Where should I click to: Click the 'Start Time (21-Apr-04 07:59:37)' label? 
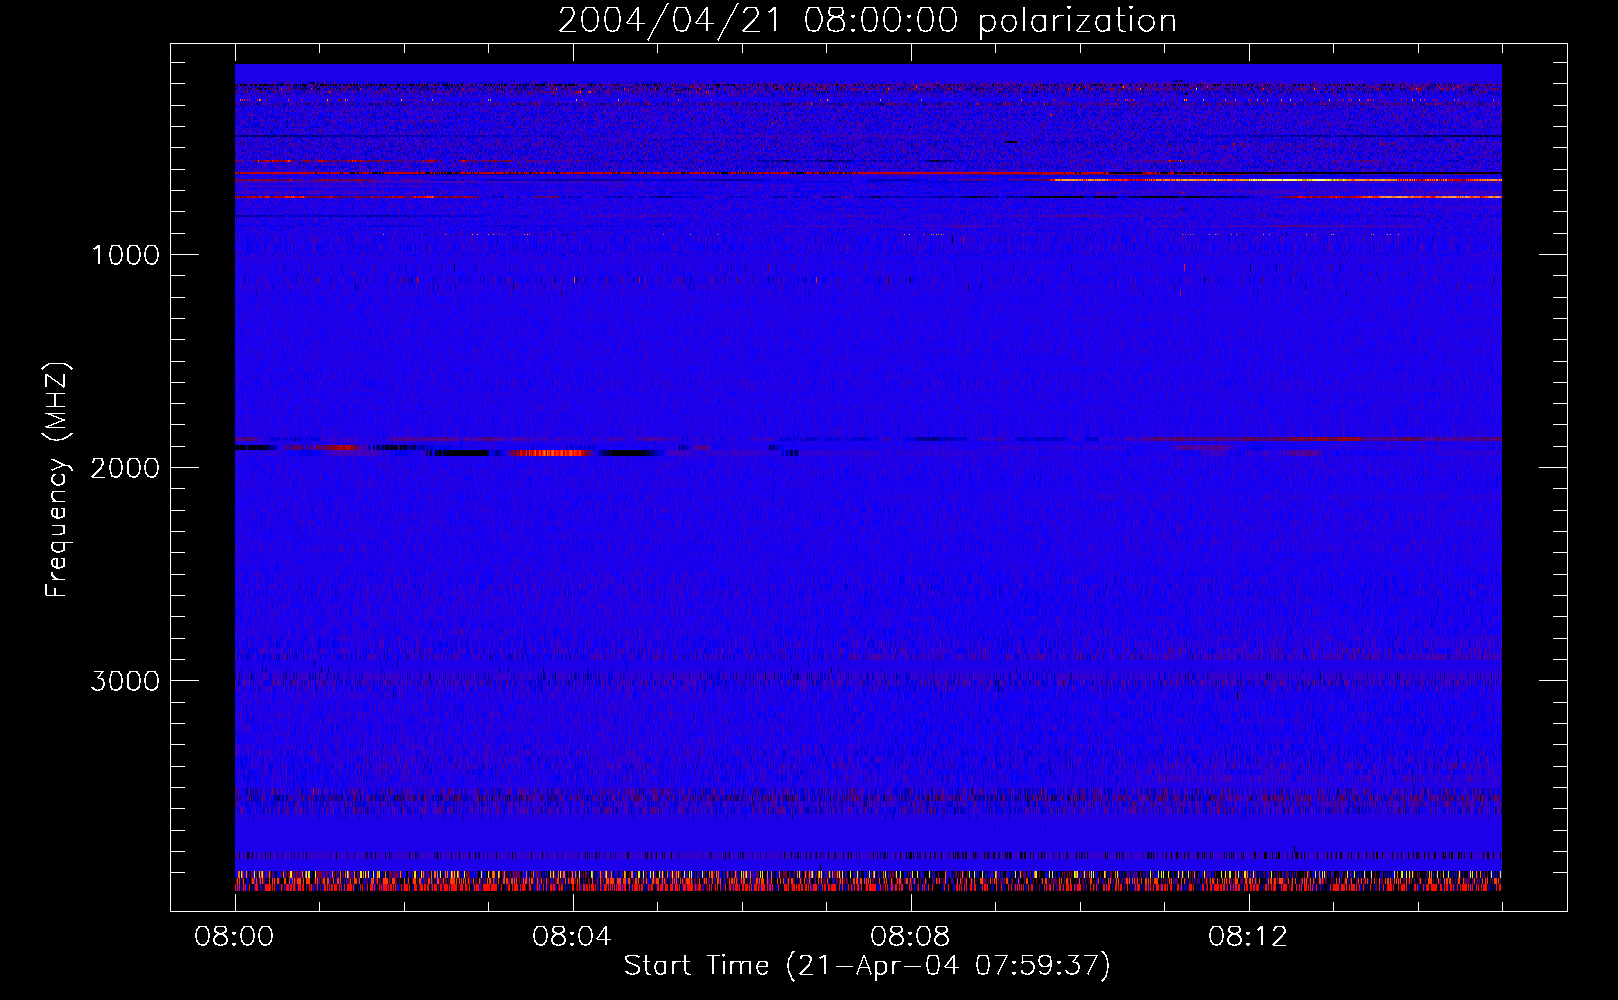tap(867, 966)
